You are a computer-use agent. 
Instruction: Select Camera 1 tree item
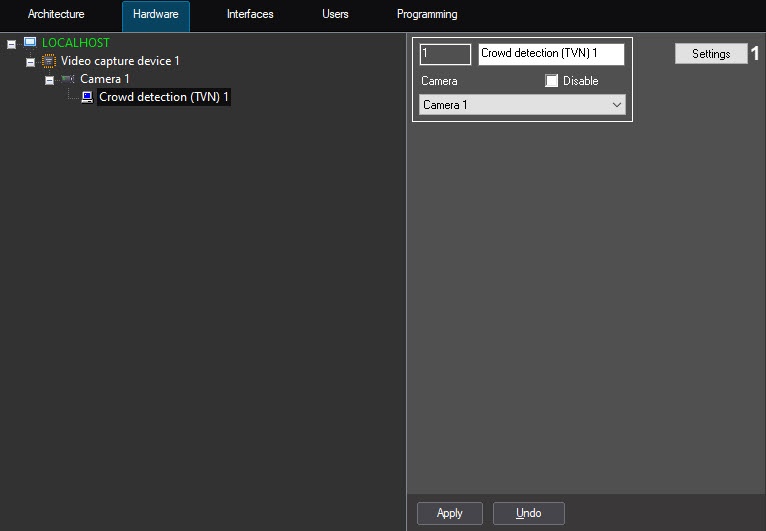click(105, 79)
